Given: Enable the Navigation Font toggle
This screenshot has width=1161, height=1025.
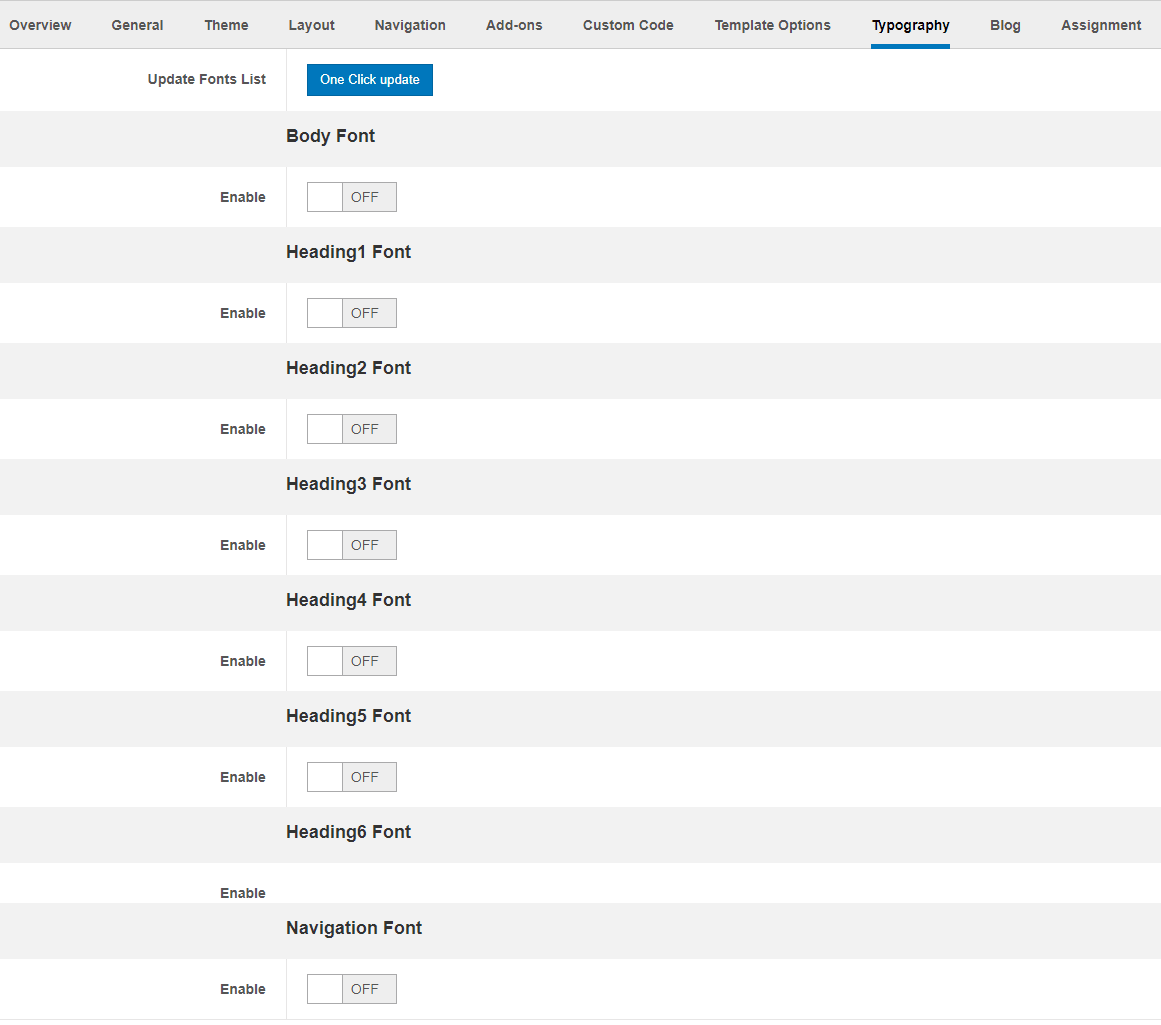Looking at the screenshot, I should pos(351,989).
